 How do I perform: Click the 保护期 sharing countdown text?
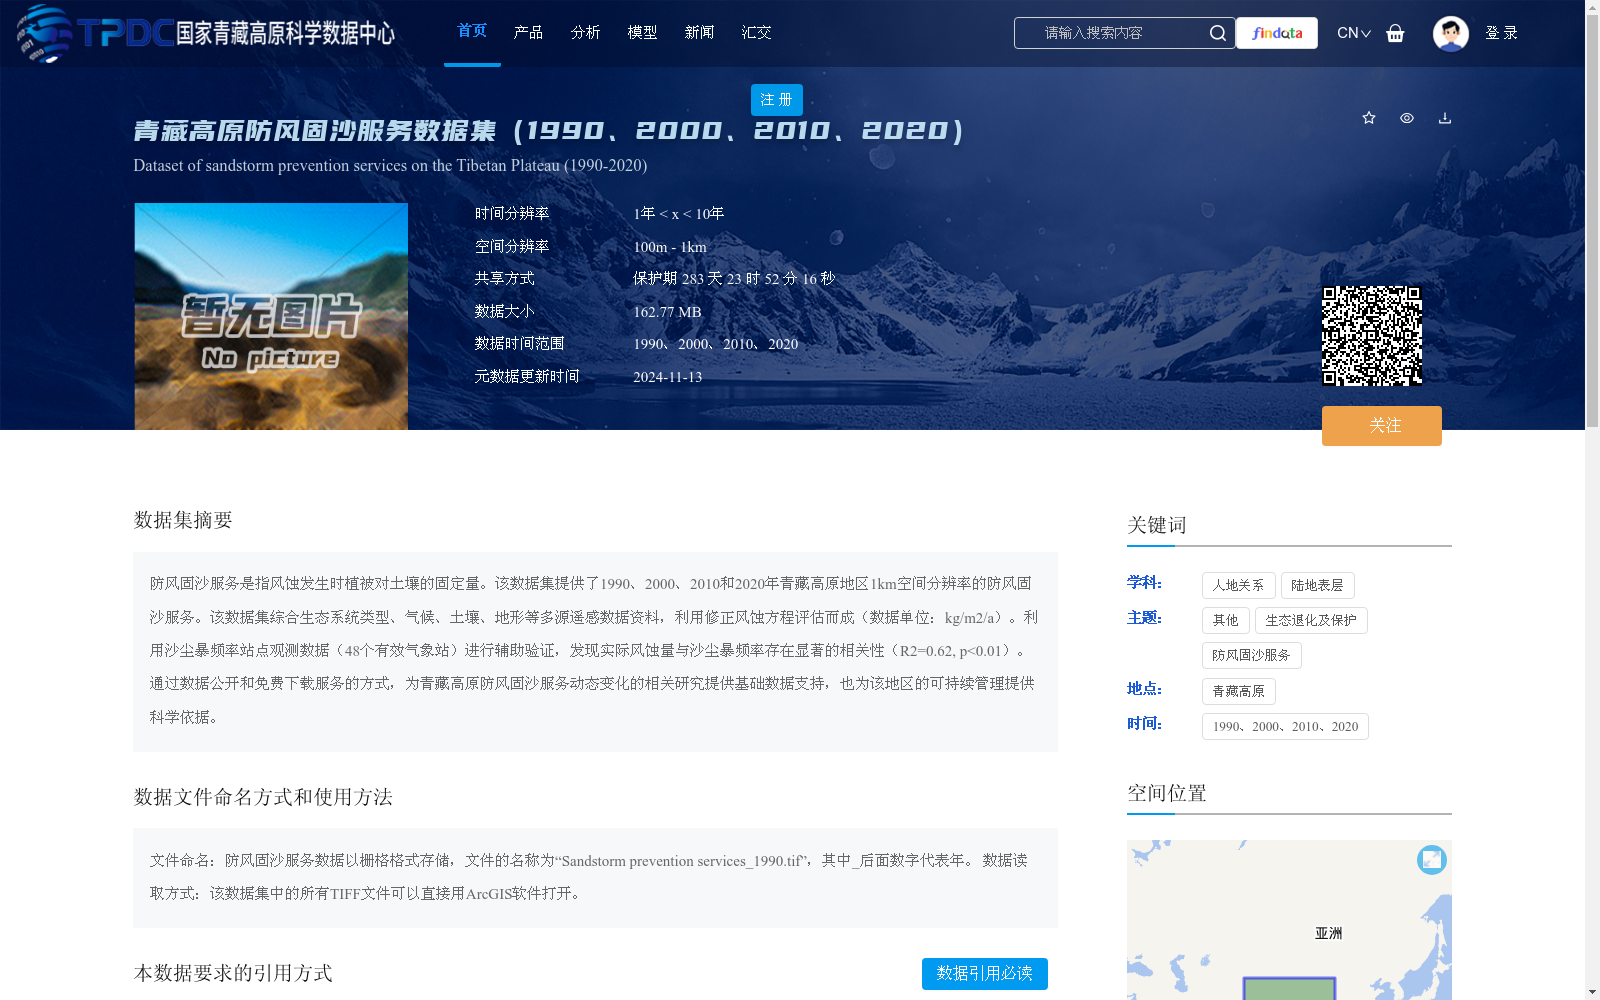(734, 279)
